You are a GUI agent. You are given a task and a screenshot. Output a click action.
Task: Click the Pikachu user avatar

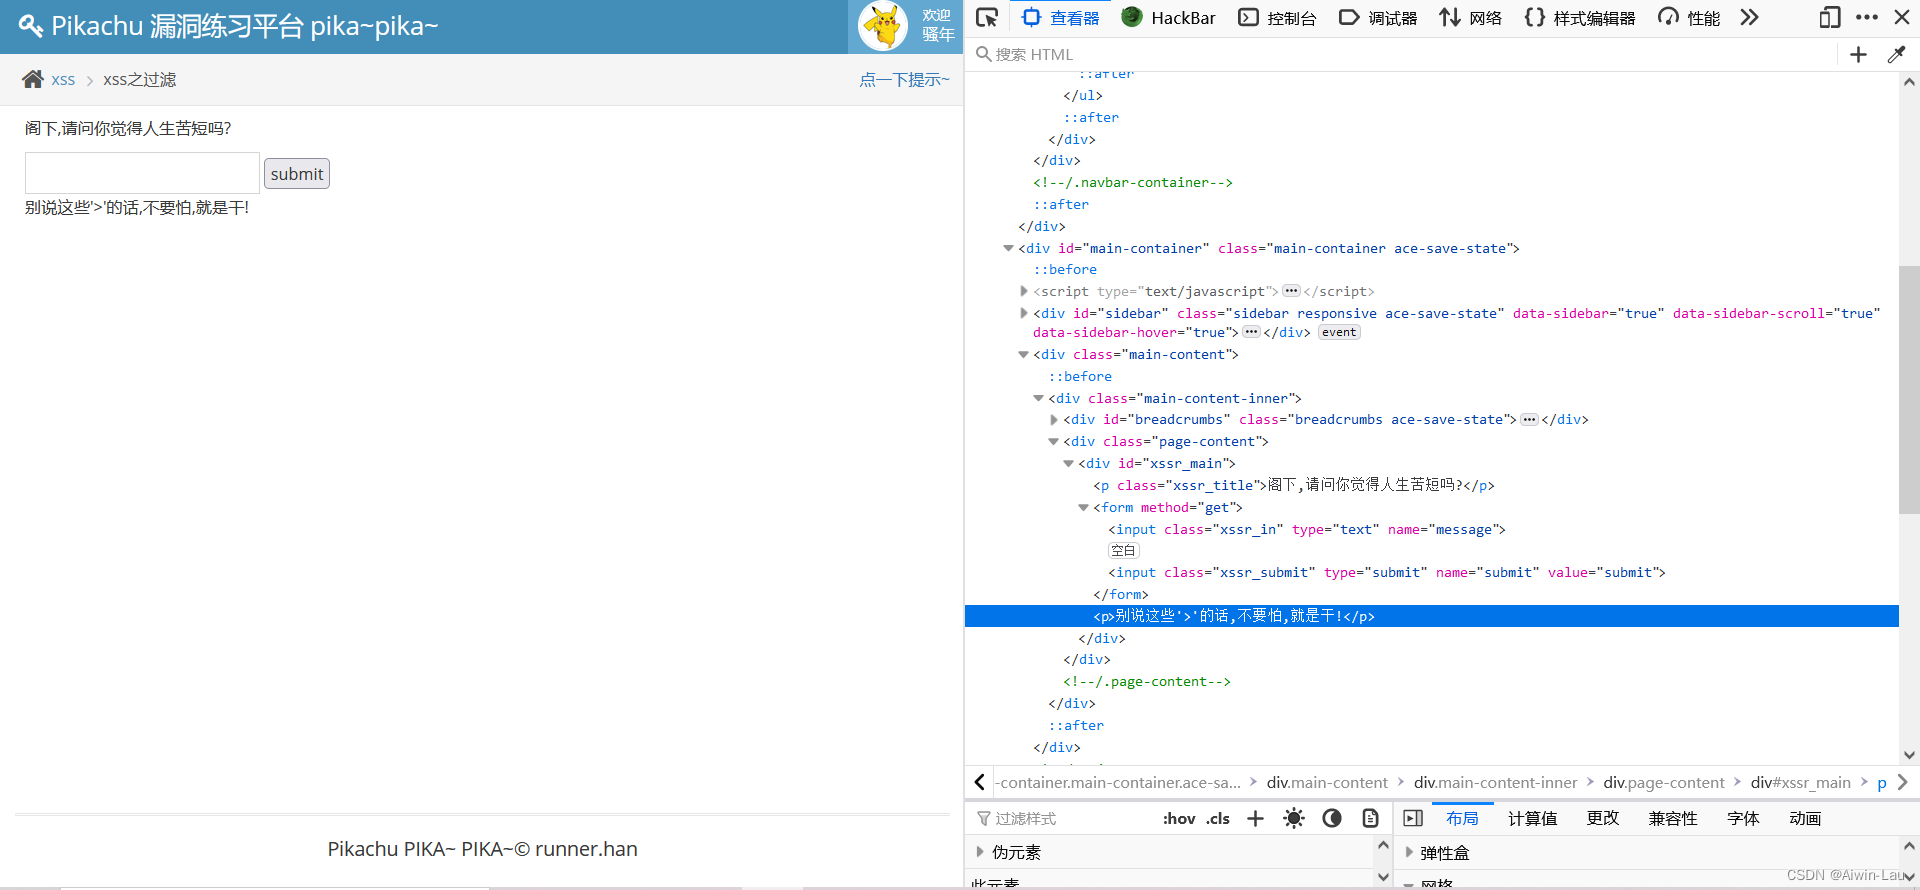(884, 26)
